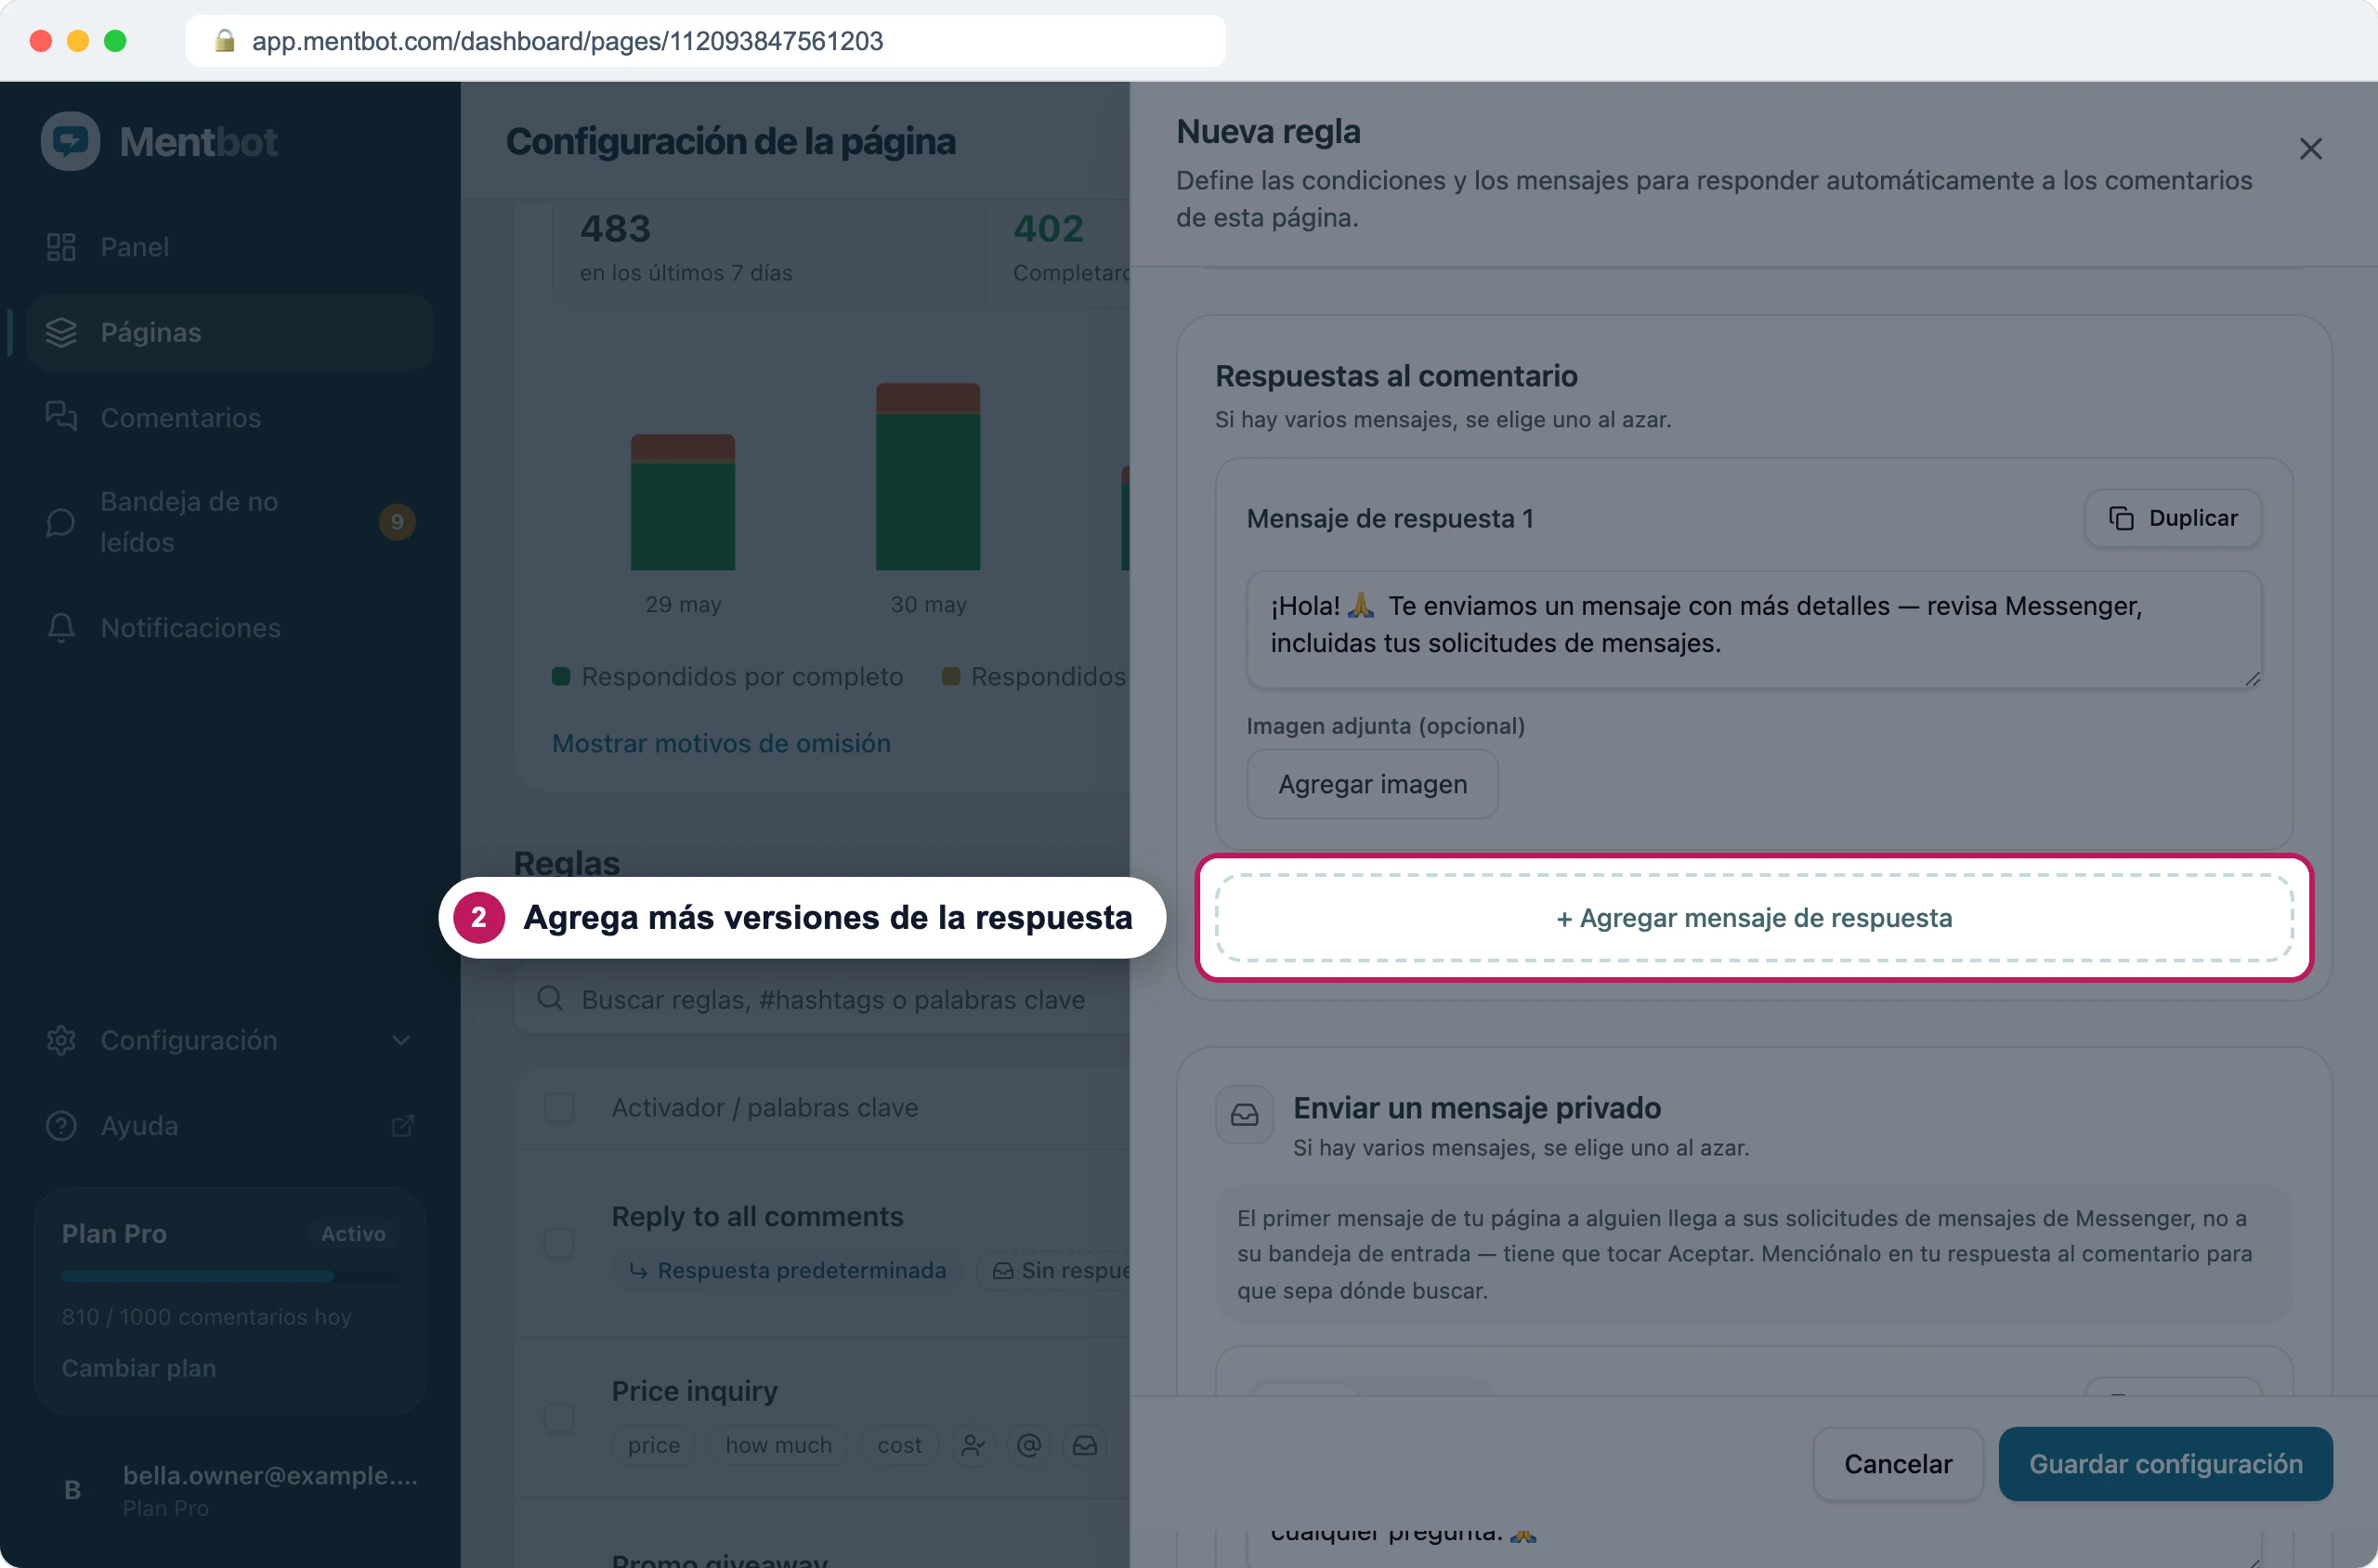Image resolution: width=2378 pixels, height=1568 pixels.
Task: Click the 'cost' keyword chip
Action: 899,1445
